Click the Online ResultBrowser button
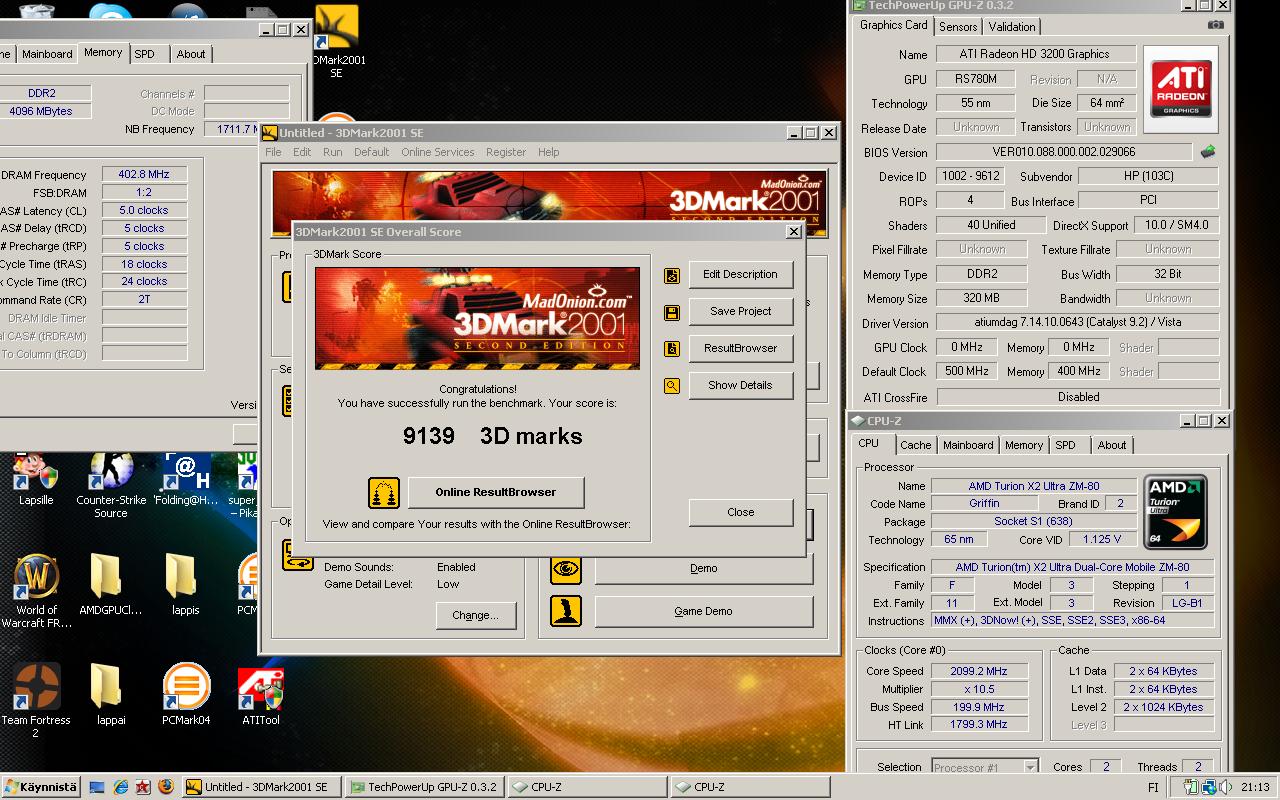1280x800 pixels. click(x=495, y=492)
